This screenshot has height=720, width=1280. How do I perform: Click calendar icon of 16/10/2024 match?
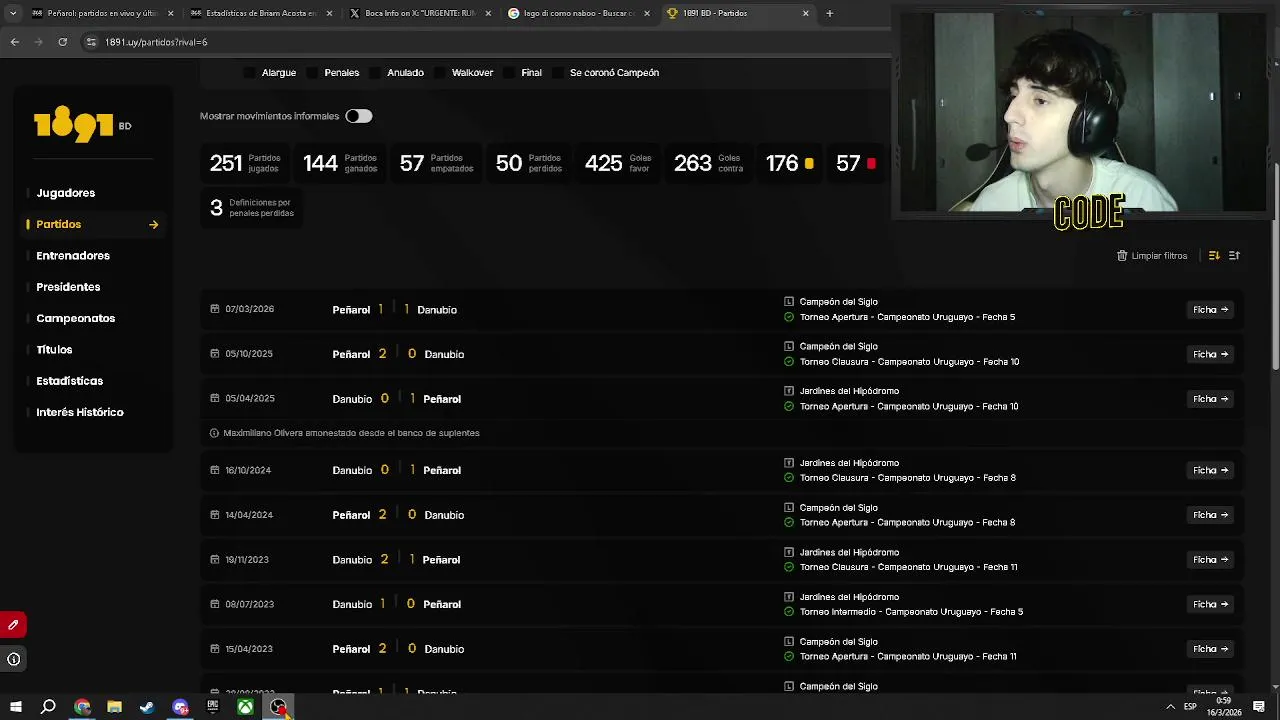[x=214, y=470]
